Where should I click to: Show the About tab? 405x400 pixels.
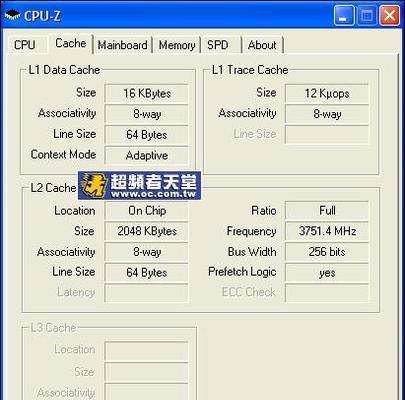(262, 45)
